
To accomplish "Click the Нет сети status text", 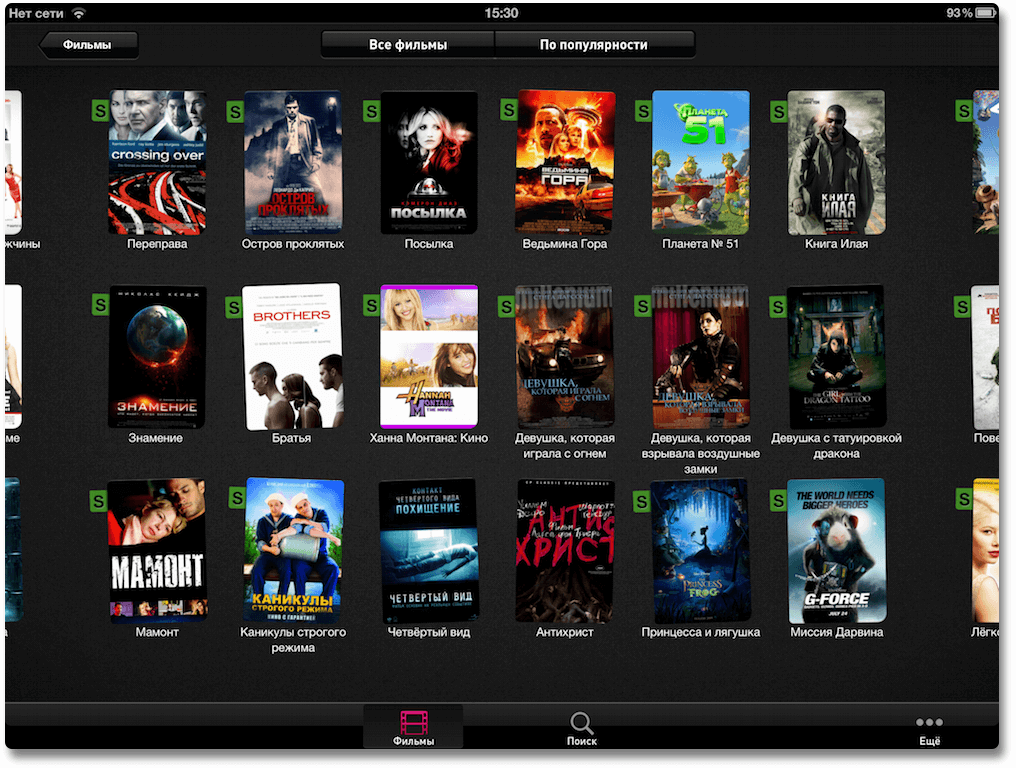I will coord(36,13).
